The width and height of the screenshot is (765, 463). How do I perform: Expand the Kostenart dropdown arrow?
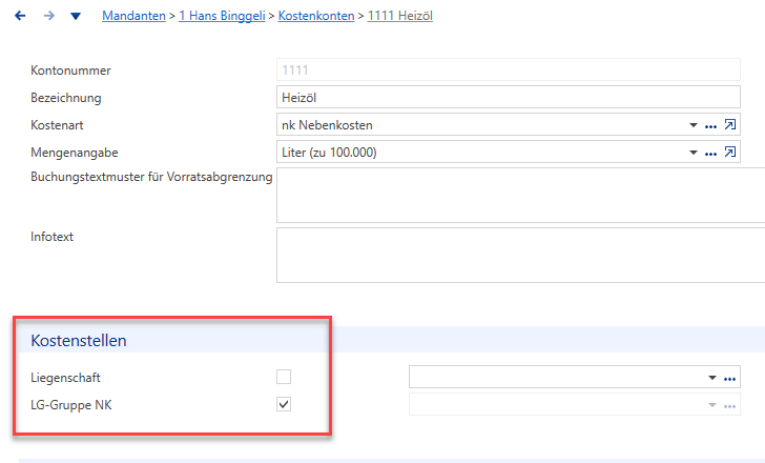693,125
